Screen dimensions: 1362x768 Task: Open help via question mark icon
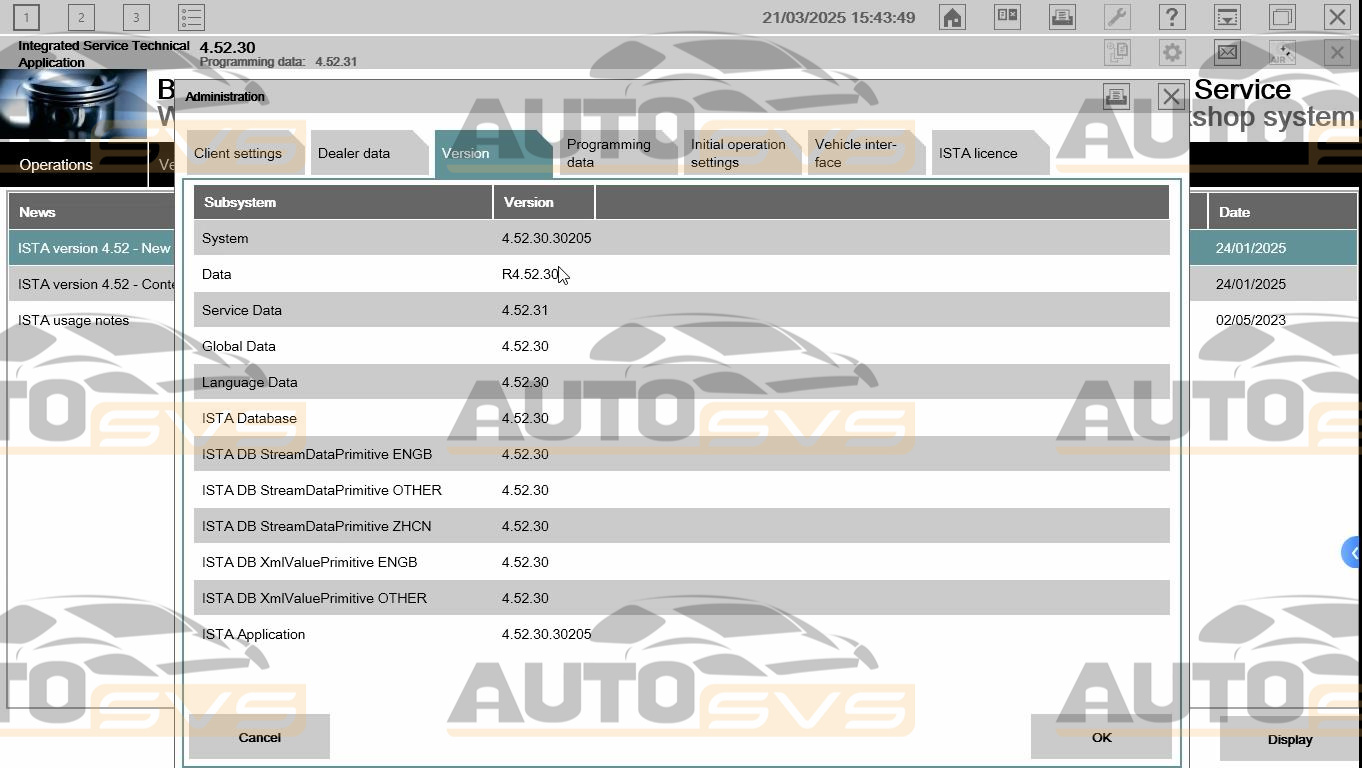pyautogui.click(x=1172, y=17)
